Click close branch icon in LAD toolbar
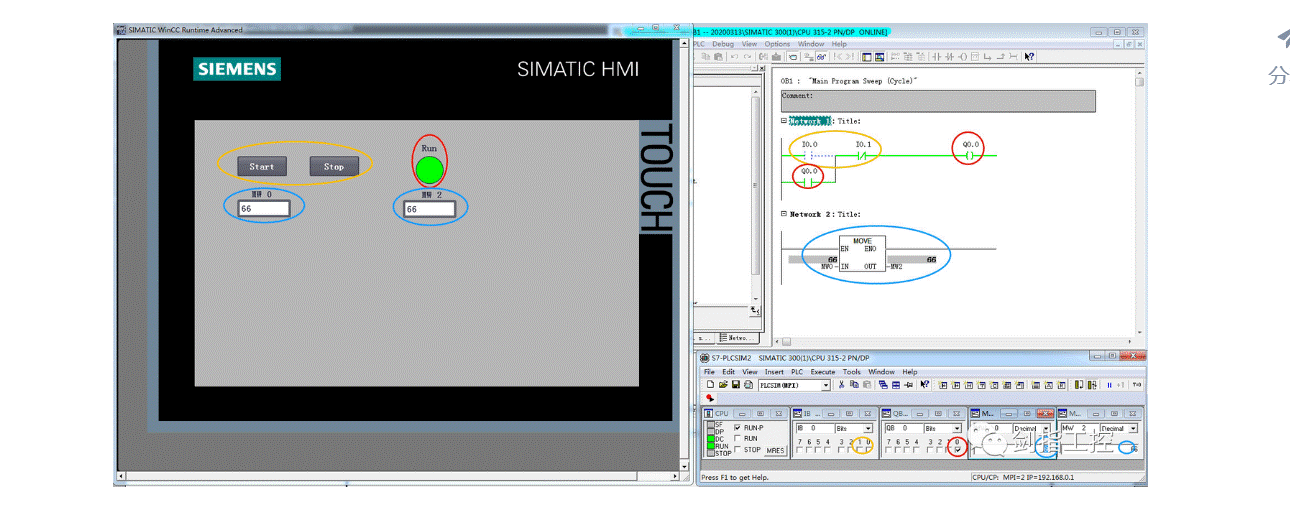1290x512 pixels. (1000, 57)
